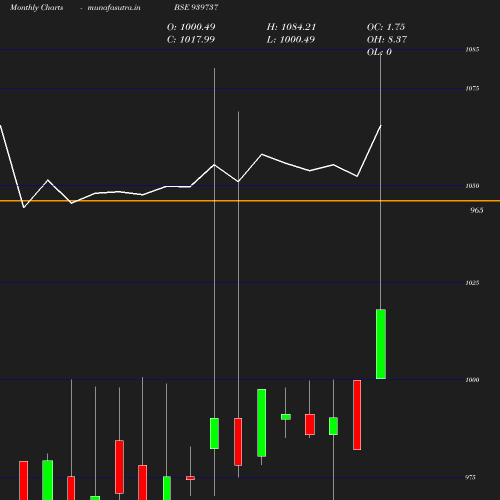Click the munafasutra.in label

(x=114, y=8)
